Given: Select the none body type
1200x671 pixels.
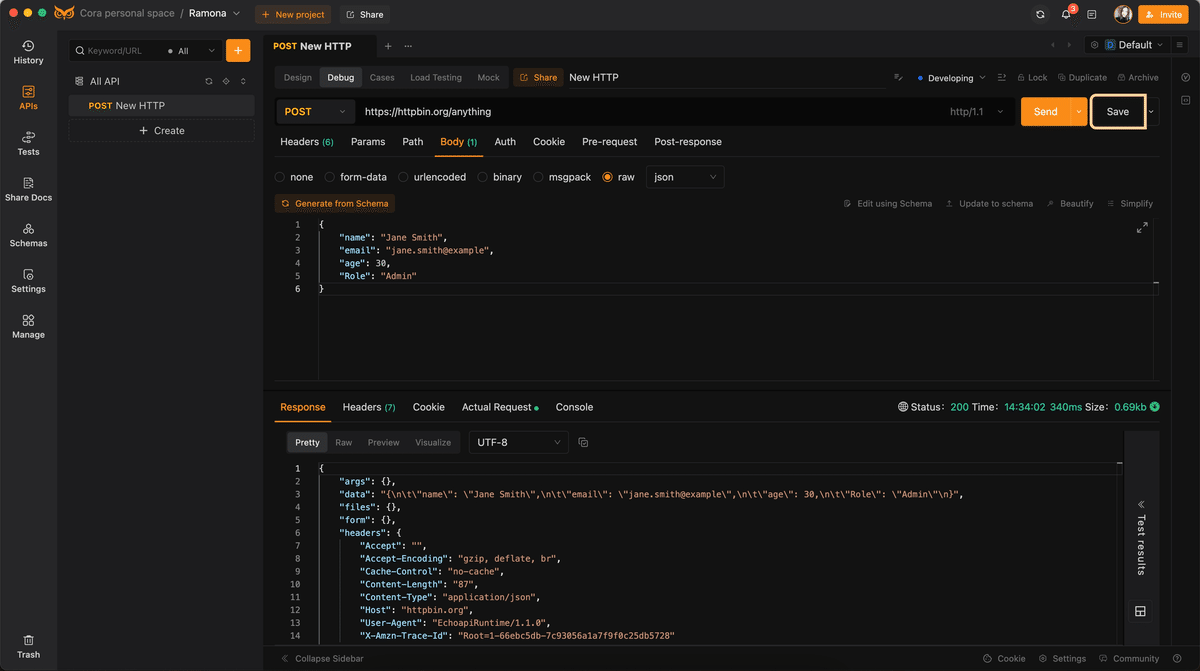Looking at the screenshot, I should (281, 177).
